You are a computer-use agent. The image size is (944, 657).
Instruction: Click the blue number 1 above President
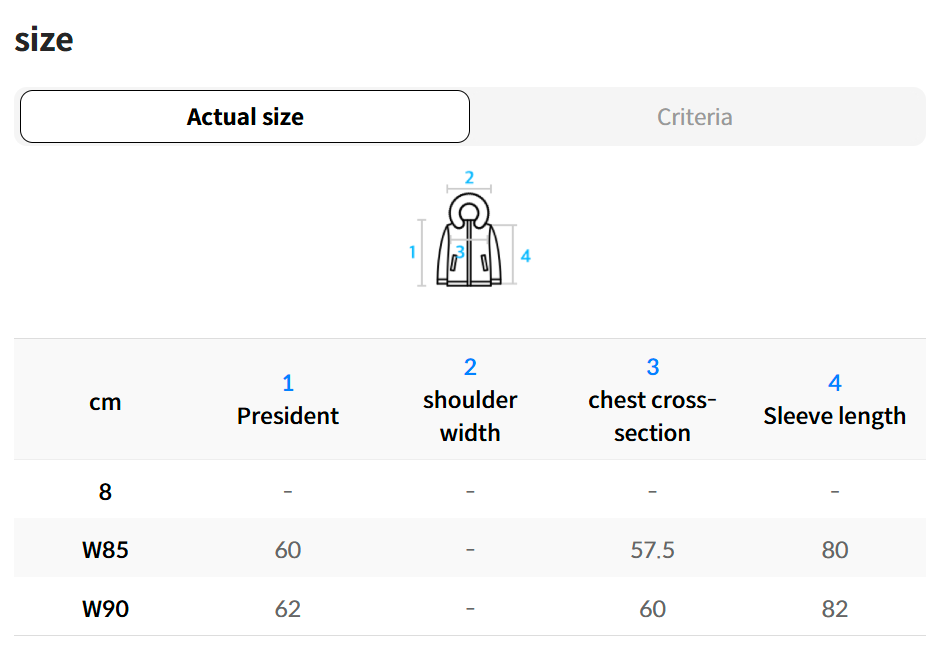point(288,383)
